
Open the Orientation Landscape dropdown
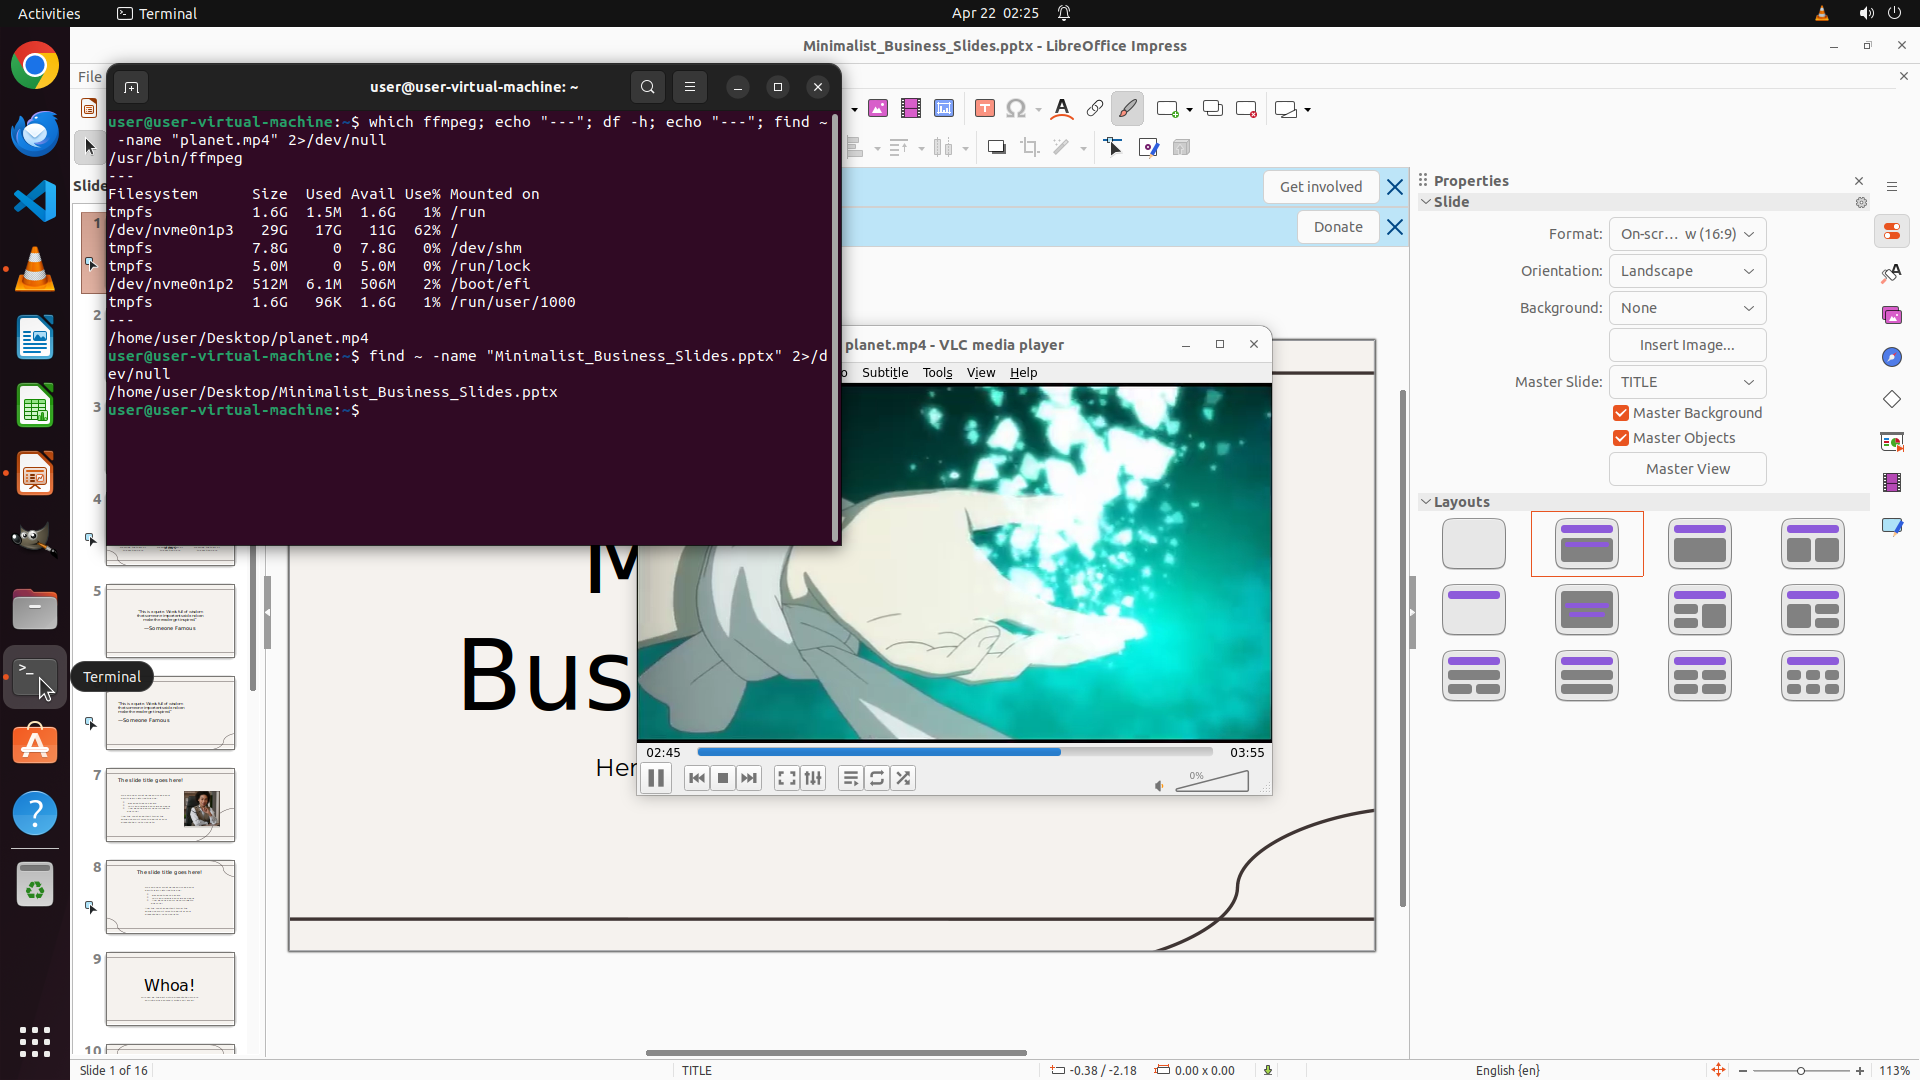(x=1687, y=271)
